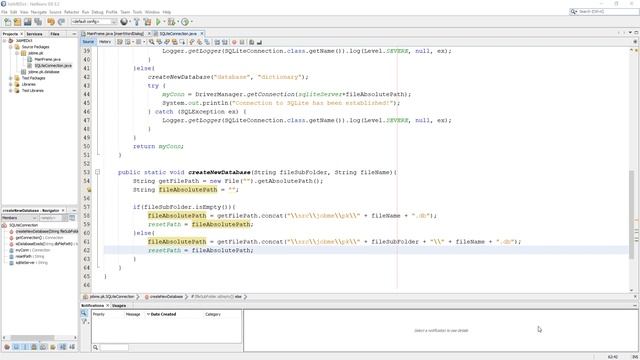The height and width of the screenshot is (360, 640).
Task: Expand the Libraries tree node
Action: coord(11,84)
